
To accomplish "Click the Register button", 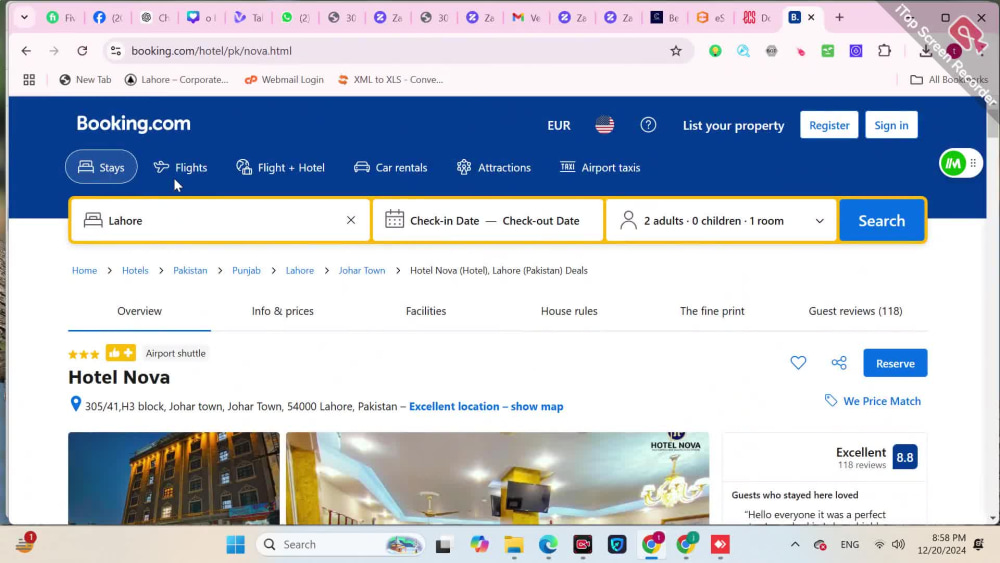I will [x=829, y=125].
